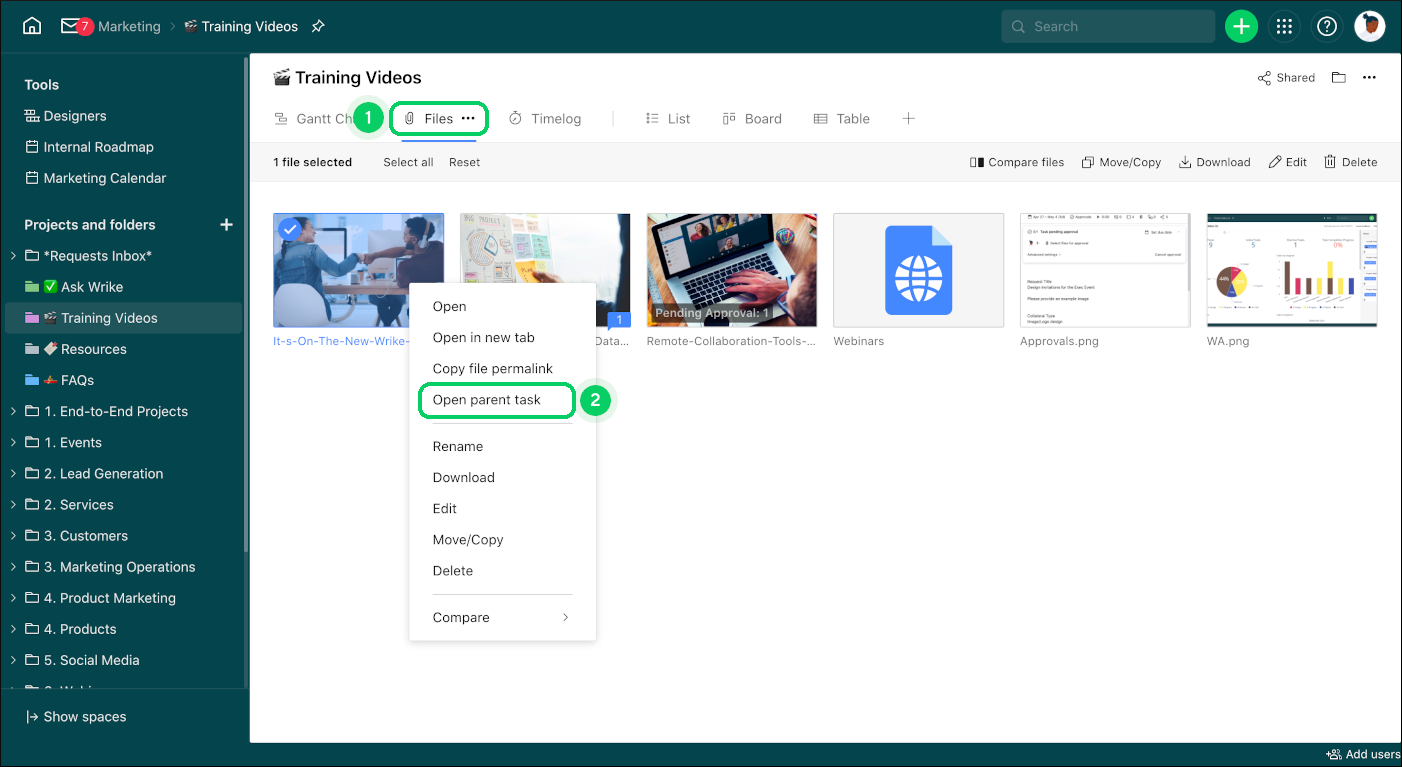This screenshot has height=767, width=1402.
Task: Click the Shared icon button
Action: point(1286,78)
